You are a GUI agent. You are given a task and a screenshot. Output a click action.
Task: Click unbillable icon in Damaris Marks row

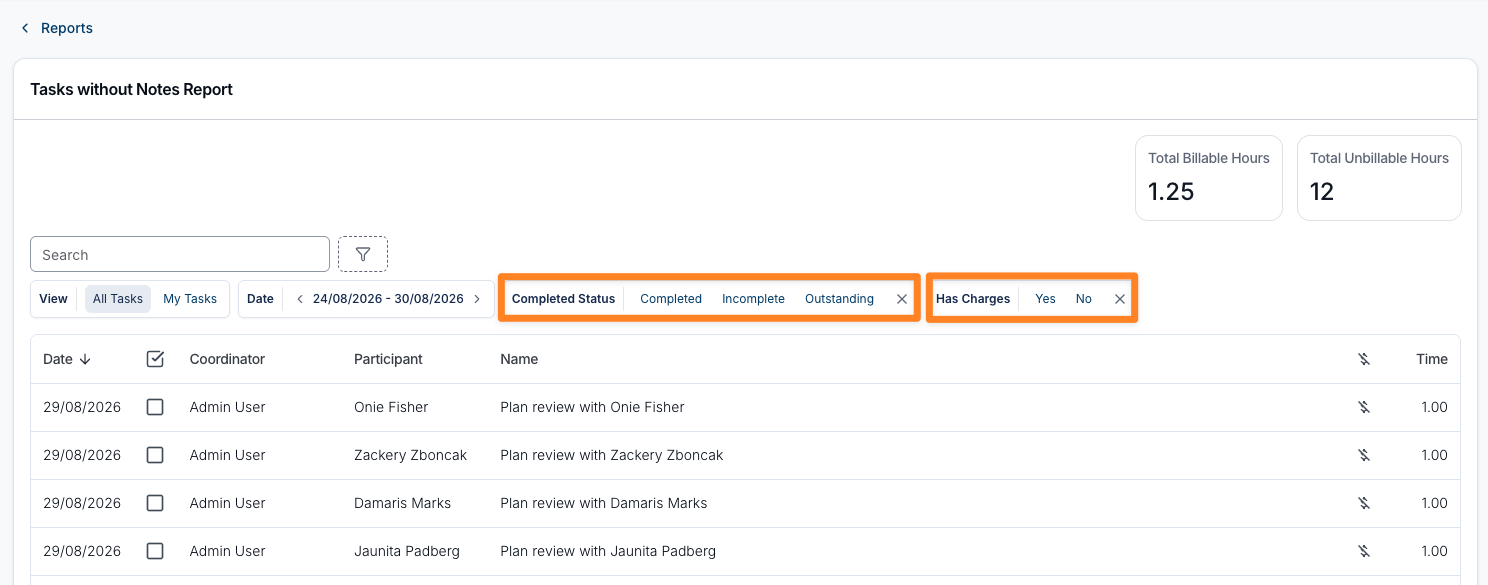tap(1364, 503)
